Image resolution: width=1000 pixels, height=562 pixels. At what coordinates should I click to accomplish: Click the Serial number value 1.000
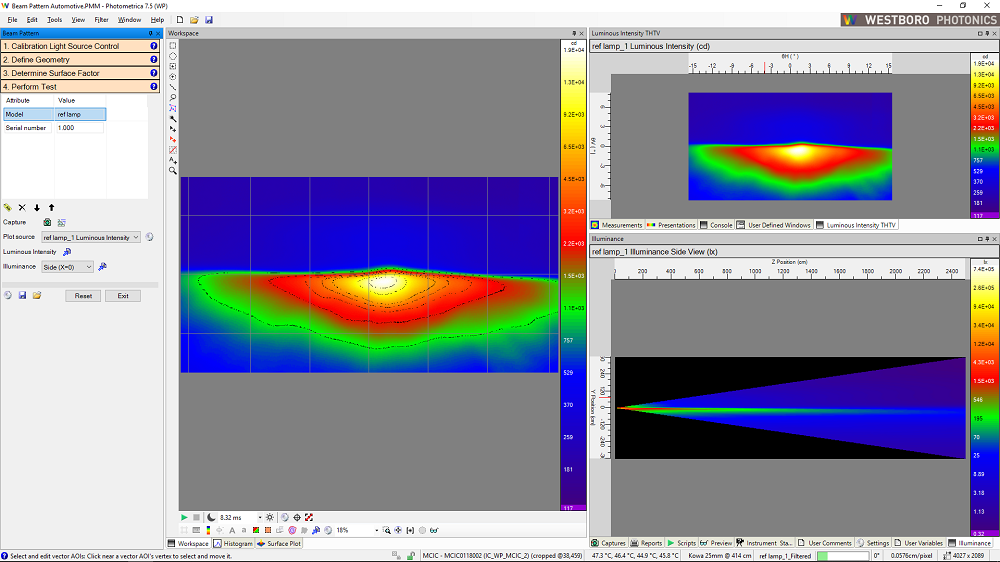tap(80, 128)
